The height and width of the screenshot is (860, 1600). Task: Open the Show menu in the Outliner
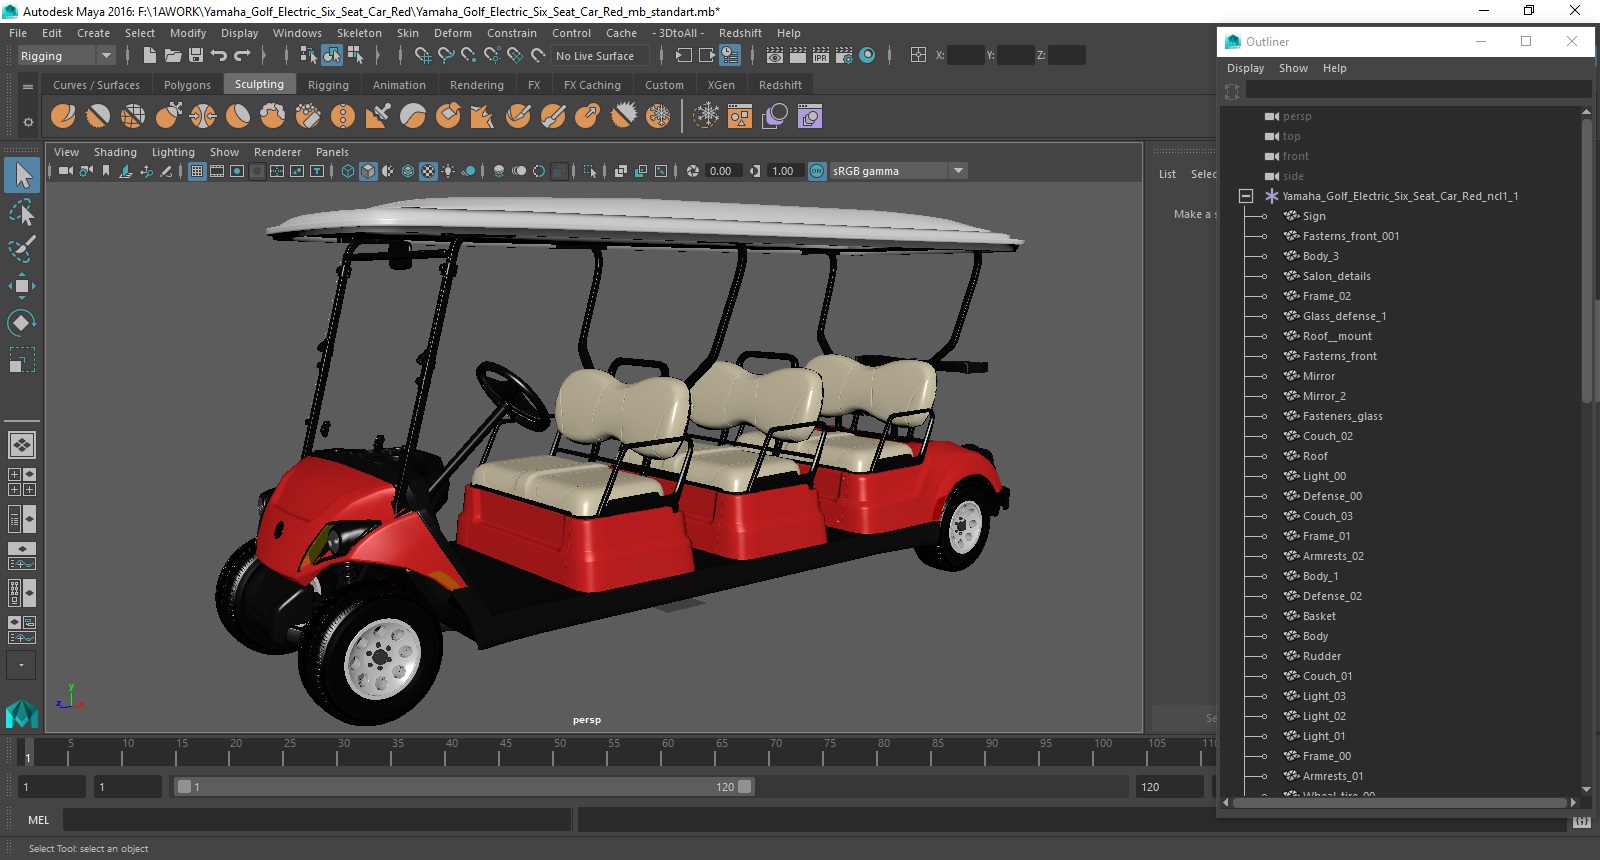[1293, 68]
